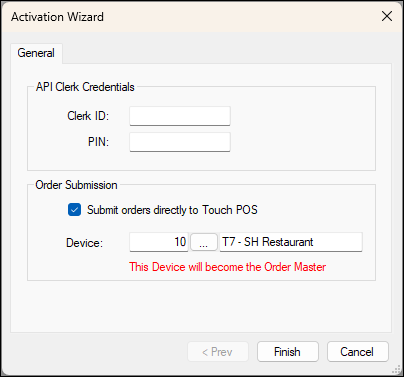The width and height of the screenshot is (404, 377).
Task: Switch to the General tab
Action: point(36,53)
